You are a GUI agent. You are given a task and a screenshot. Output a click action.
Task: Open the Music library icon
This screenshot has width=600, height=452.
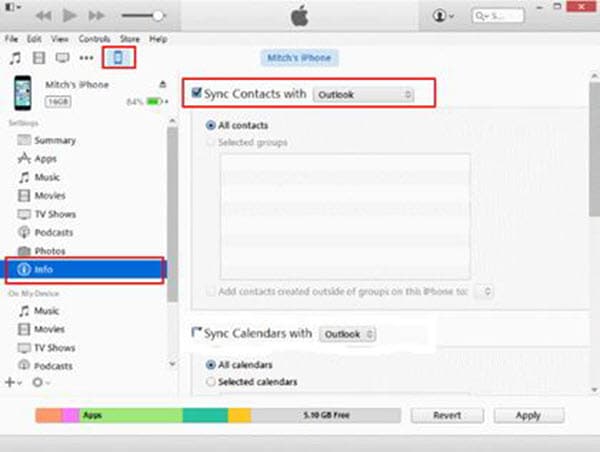click(15, 58)
